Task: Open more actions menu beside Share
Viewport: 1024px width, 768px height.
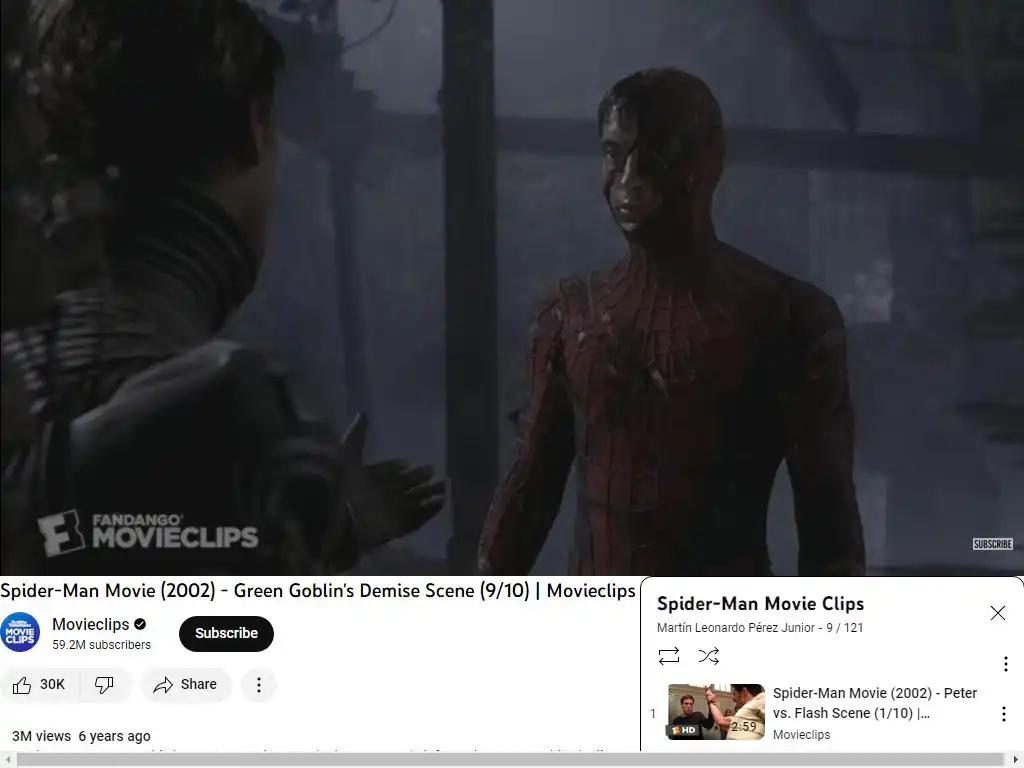Action: pos(259,684)
